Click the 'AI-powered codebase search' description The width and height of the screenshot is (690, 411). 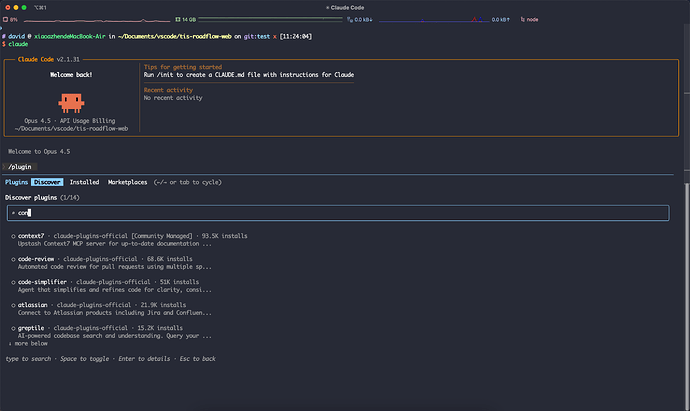click(114, 336)
